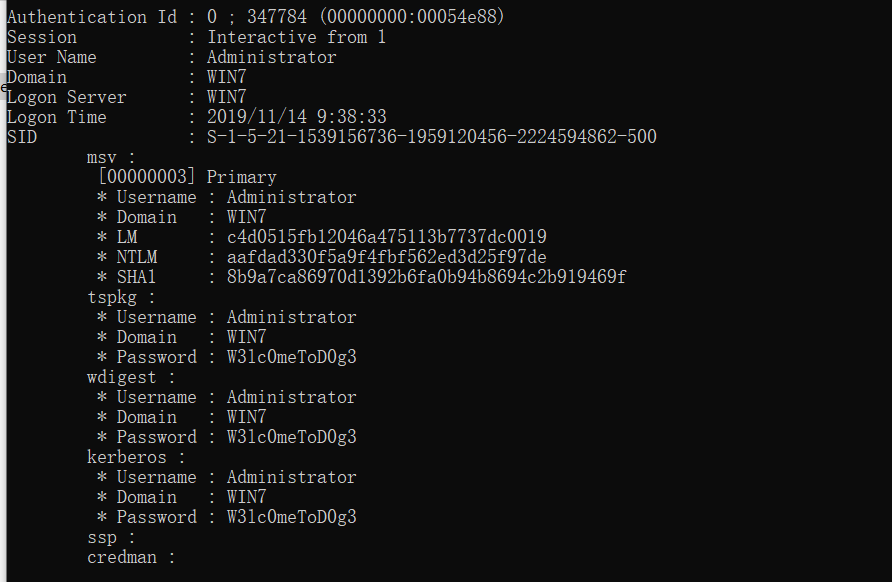Click the Username value under kerberos
The width and height of the screenshot is (892, 582).
click(x=291, y=477)
